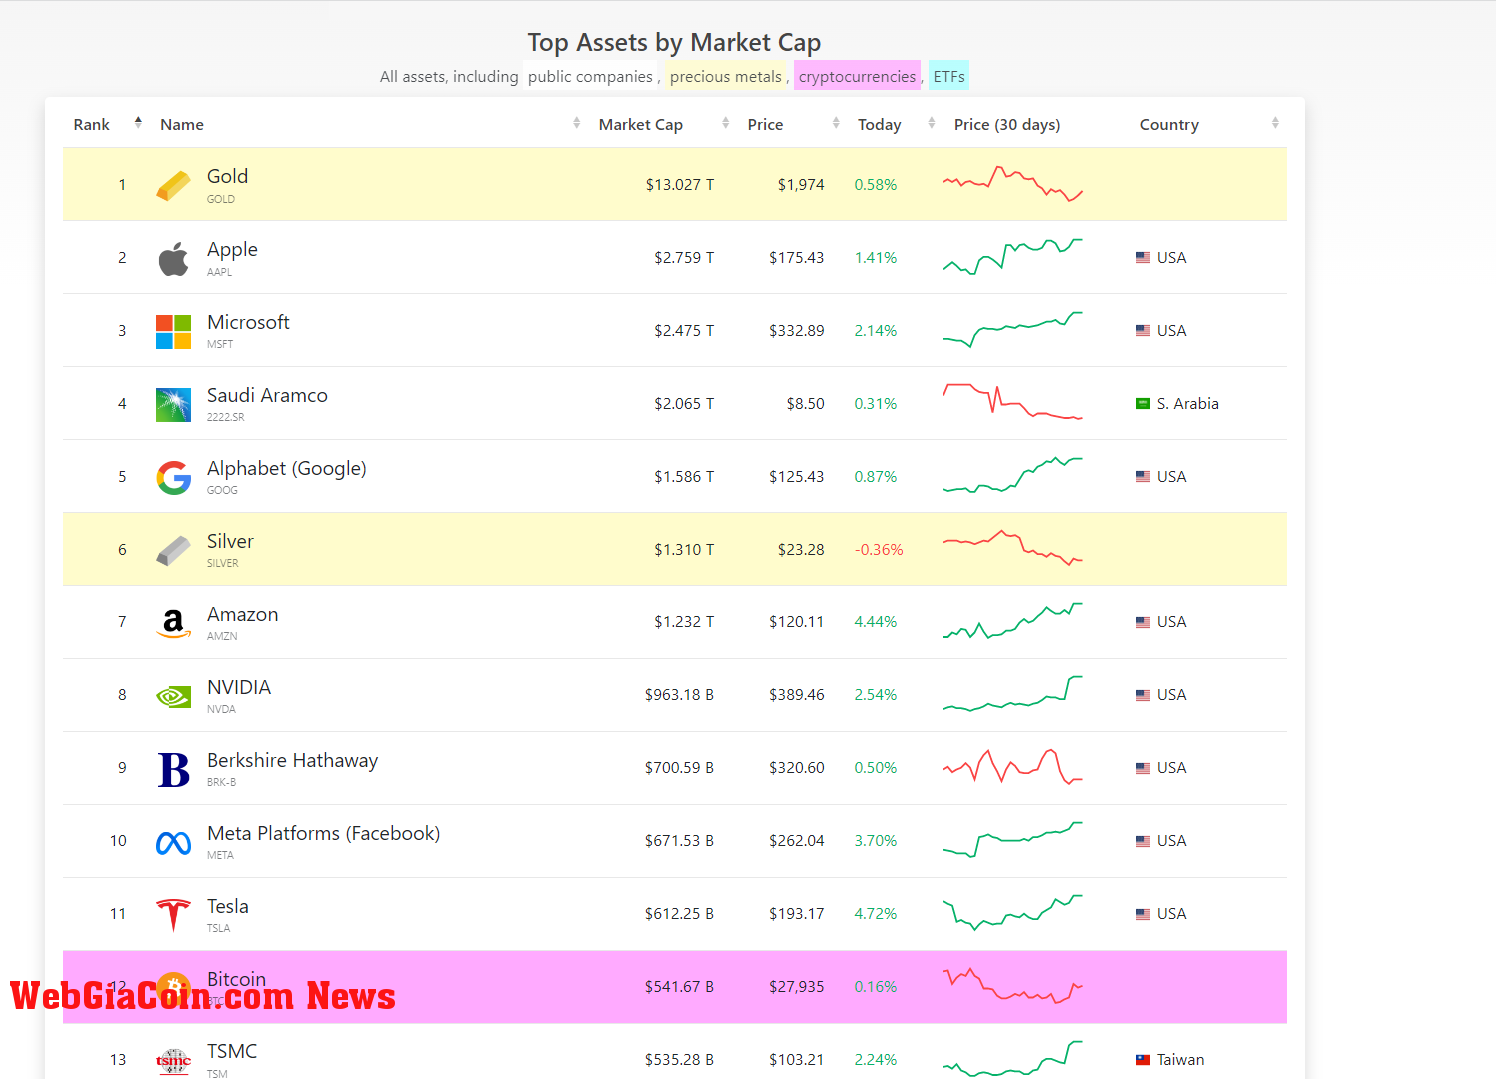Click the Tesla logo icon
This screenshot has width=1496, height=1079.
pos(174,915)
